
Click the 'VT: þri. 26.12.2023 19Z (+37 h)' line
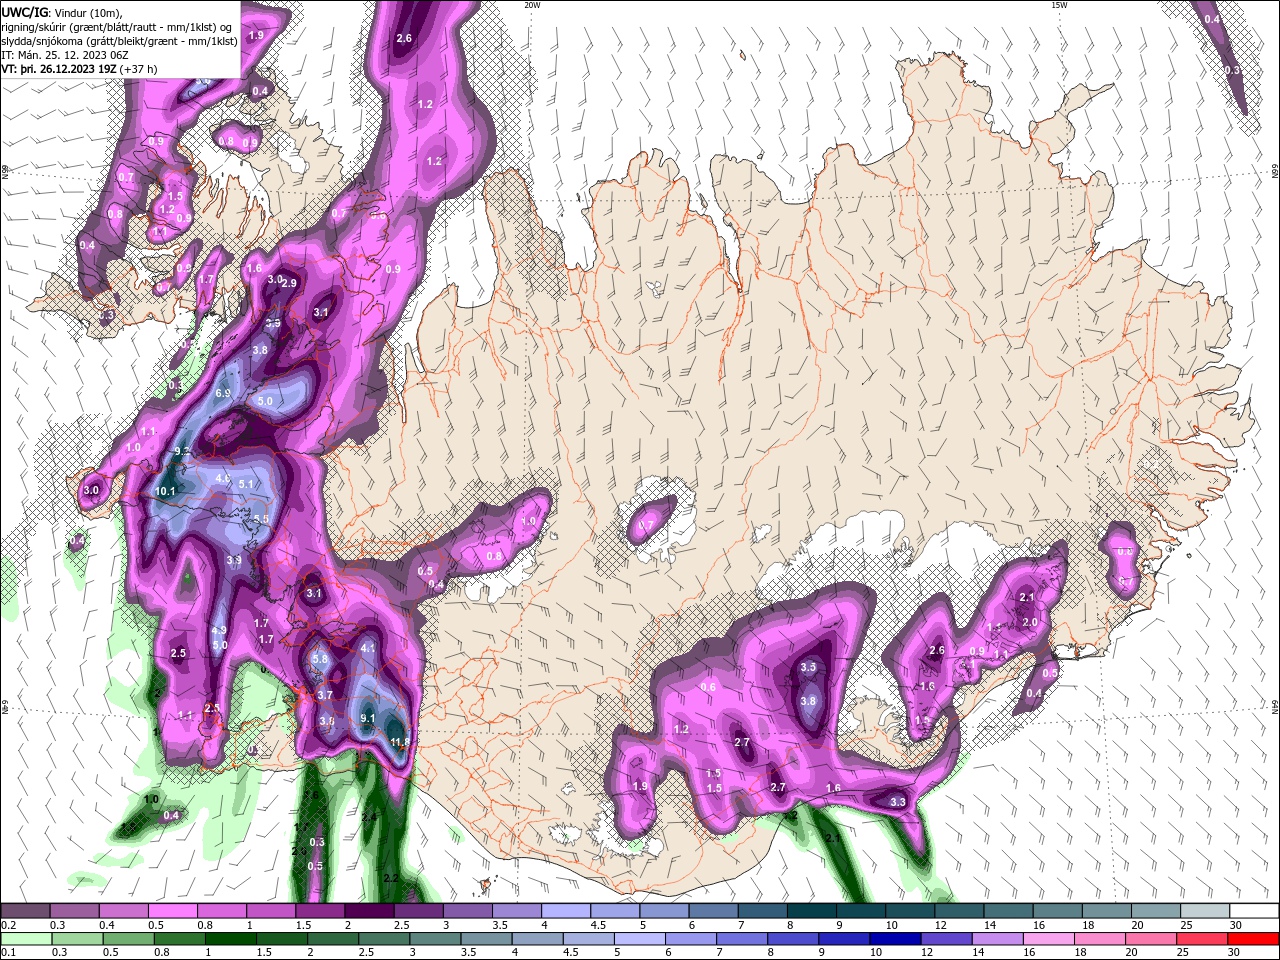(x=79, y=69)
